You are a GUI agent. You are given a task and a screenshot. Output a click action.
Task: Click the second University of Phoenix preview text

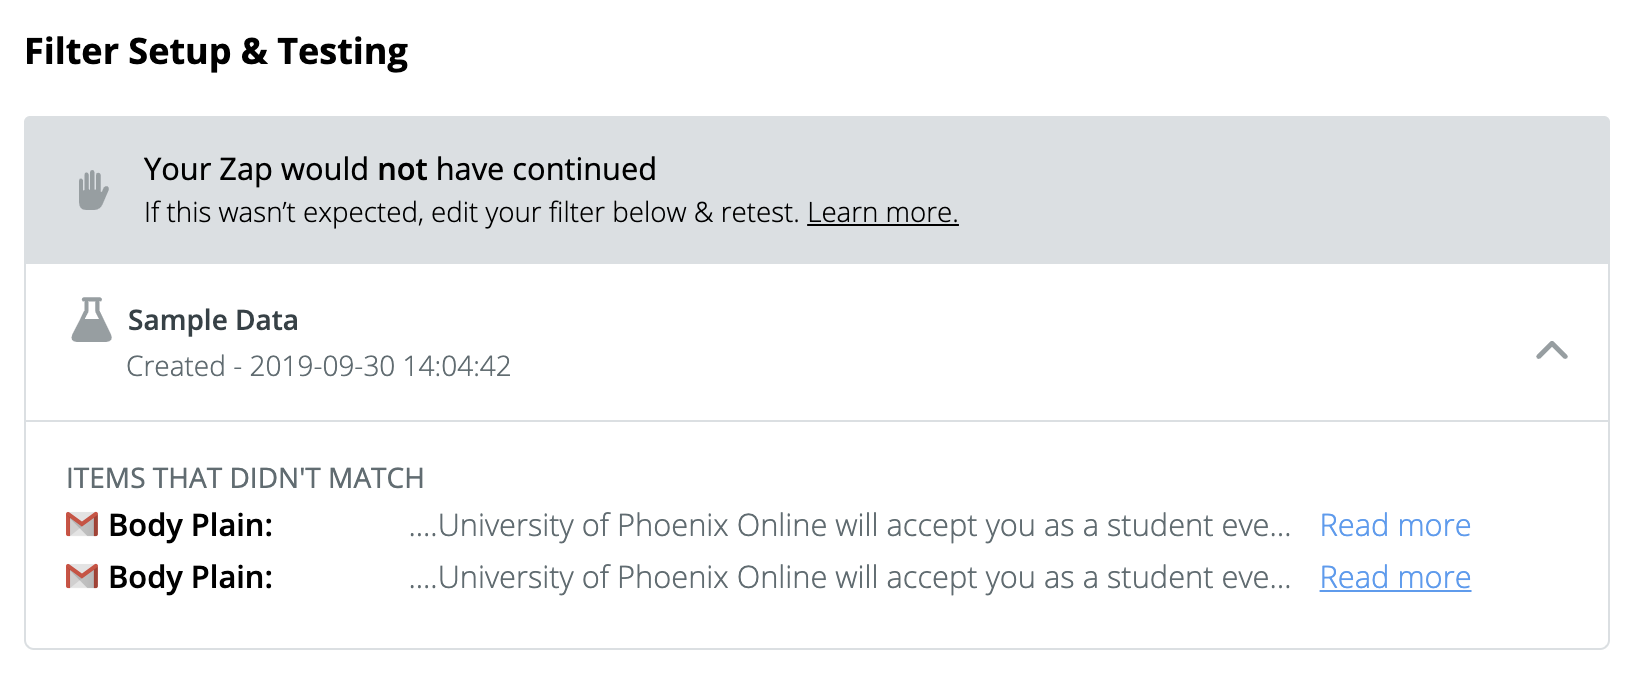pyautogui.click(x=849, y=577)
